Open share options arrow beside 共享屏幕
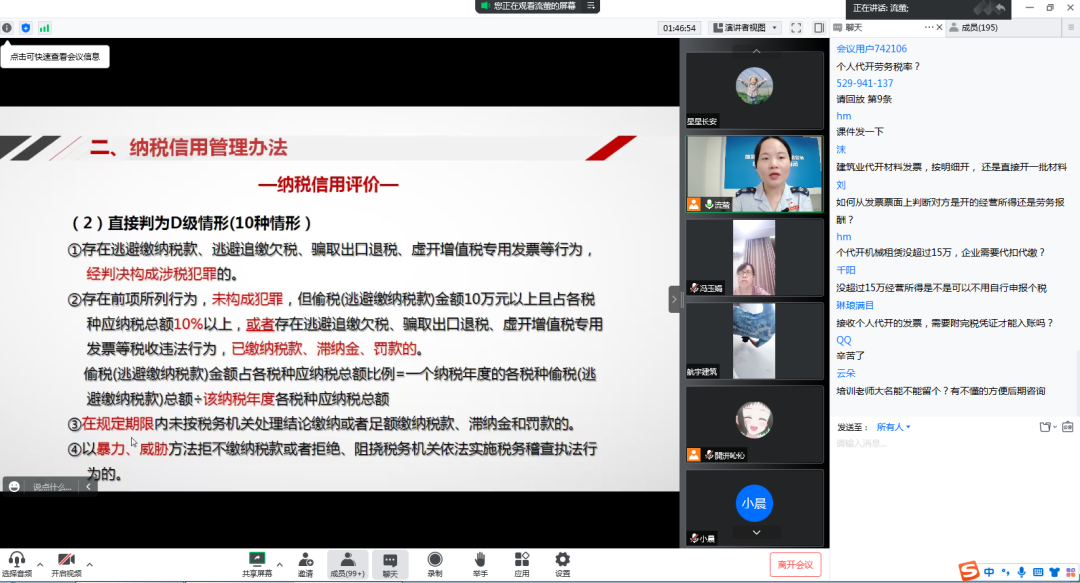 280,564
